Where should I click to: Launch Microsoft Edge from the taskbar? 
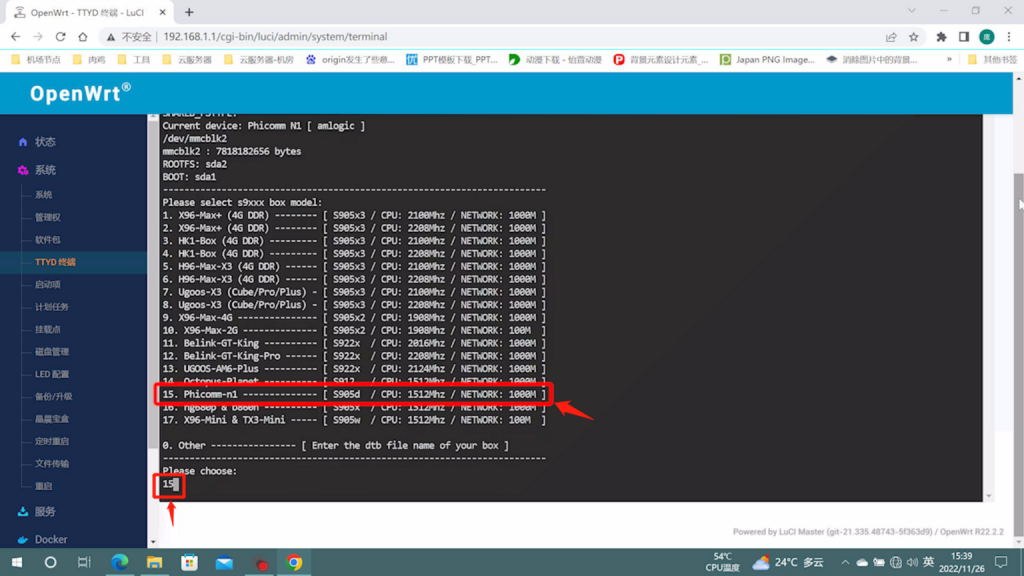(120, 562)
